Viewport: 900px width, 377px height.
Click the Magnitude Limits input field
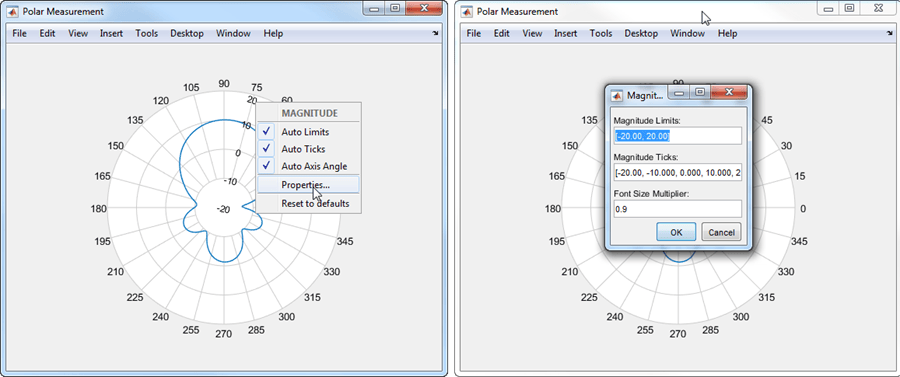pyautogui.click(x=677, y=136)
